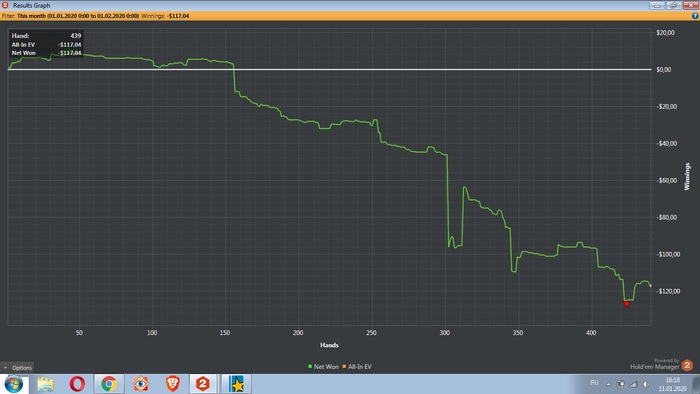Viewport: 700px width, 394px height.
Task: Click the RU language indicator
Action: (x=594, y=383)
